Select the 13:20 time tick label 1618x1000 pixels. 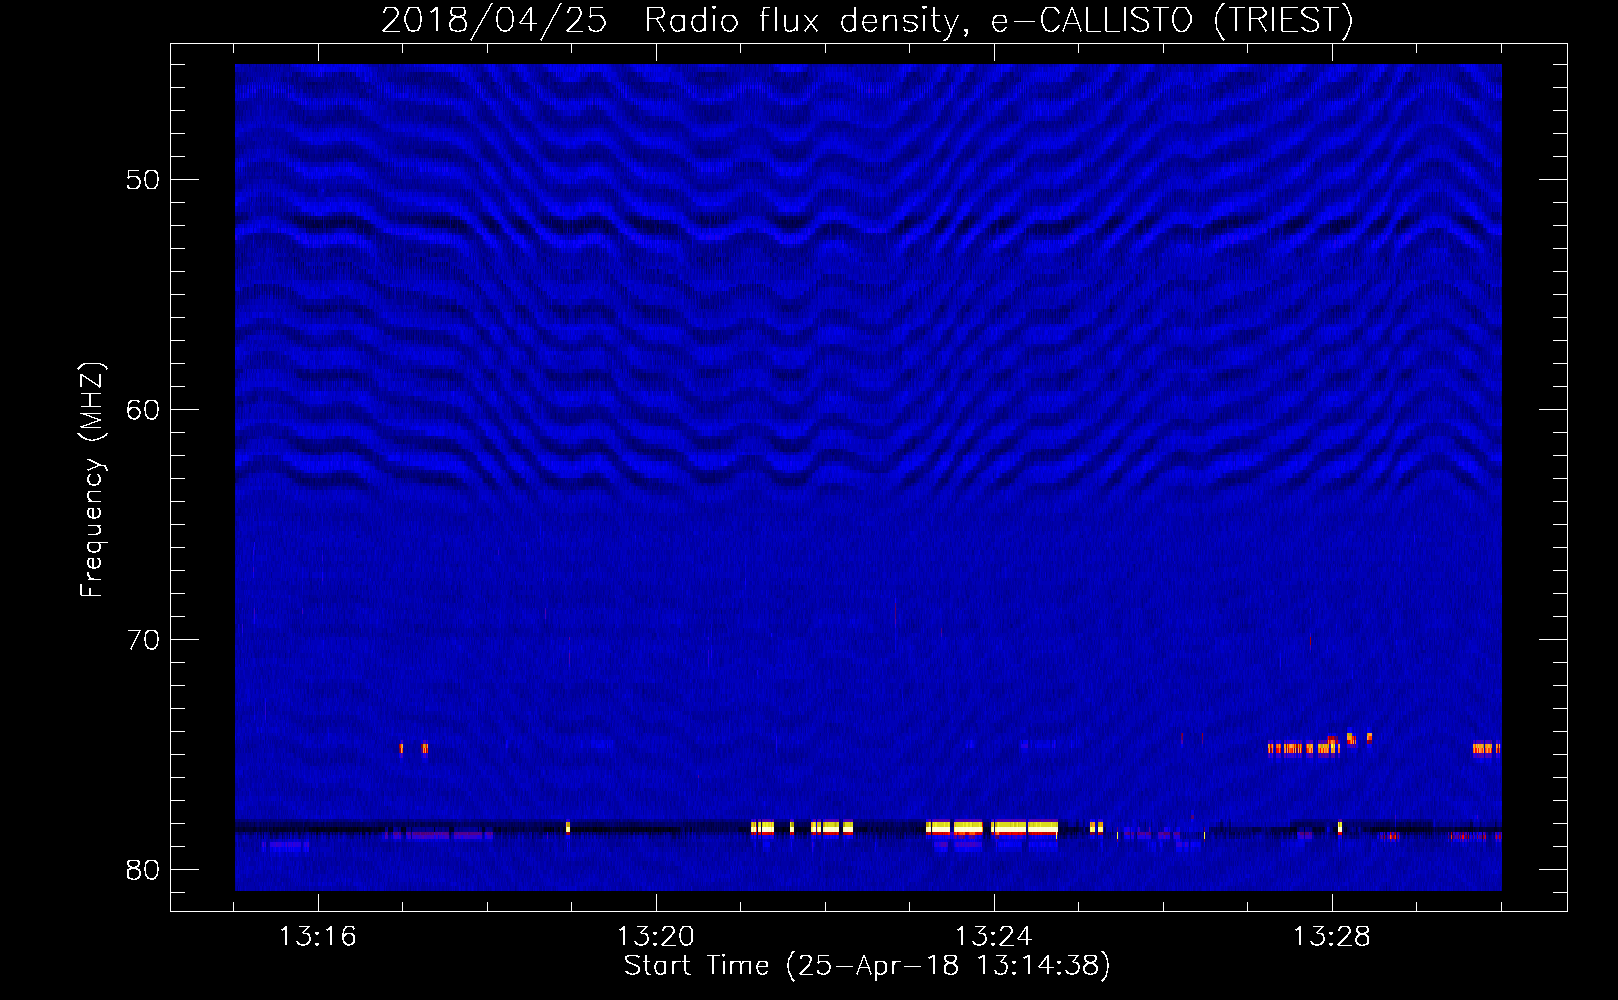coord(655,937)
